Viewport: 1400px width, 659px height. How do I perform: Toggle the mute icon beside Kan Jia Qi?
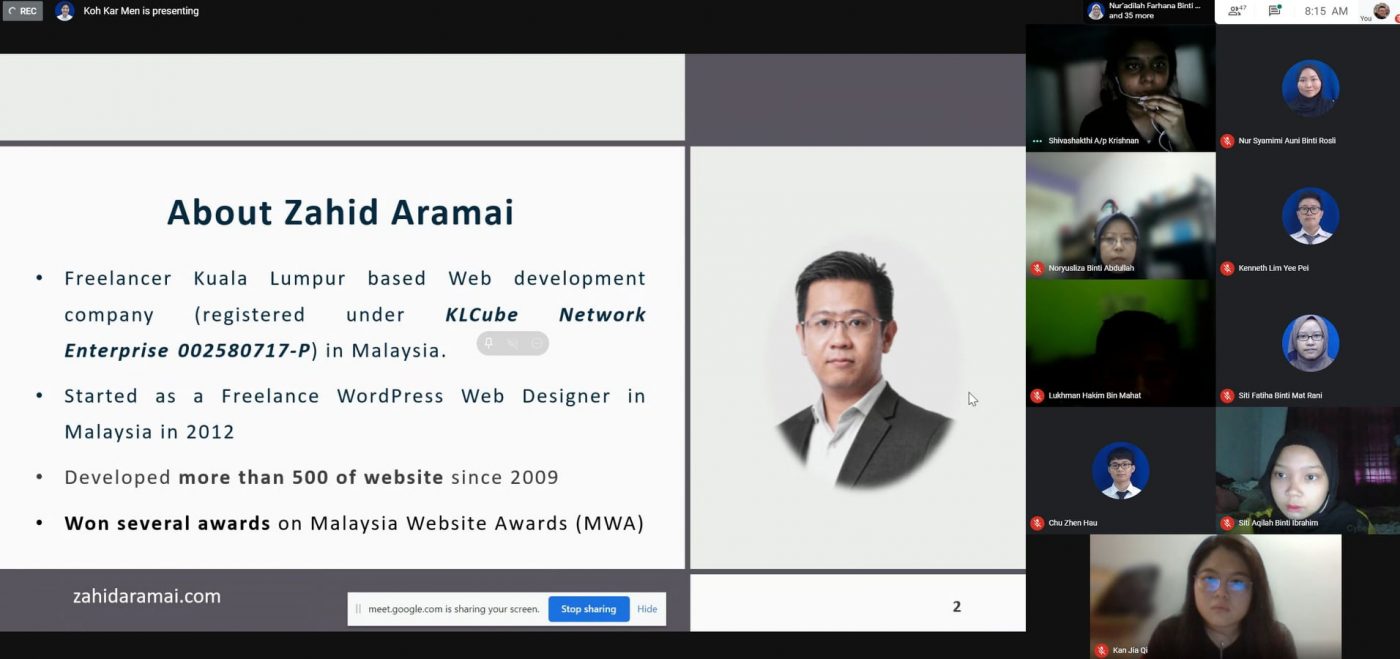point(1103,648)
